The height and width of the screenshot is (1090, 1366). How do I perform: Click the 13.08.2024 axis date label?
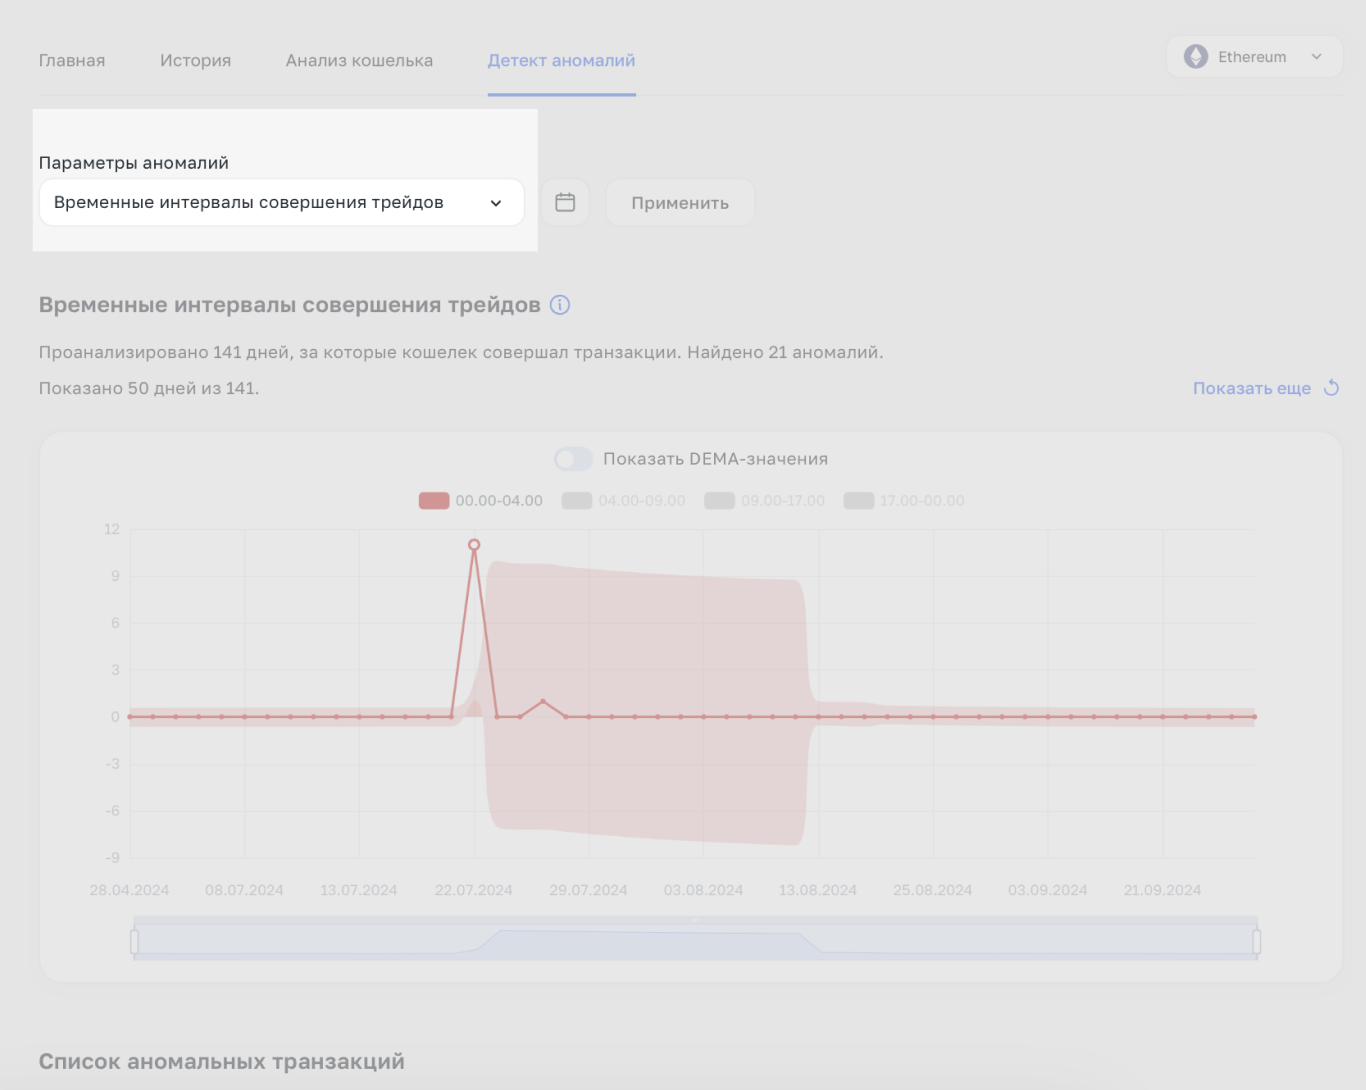(x=818, y=890)
